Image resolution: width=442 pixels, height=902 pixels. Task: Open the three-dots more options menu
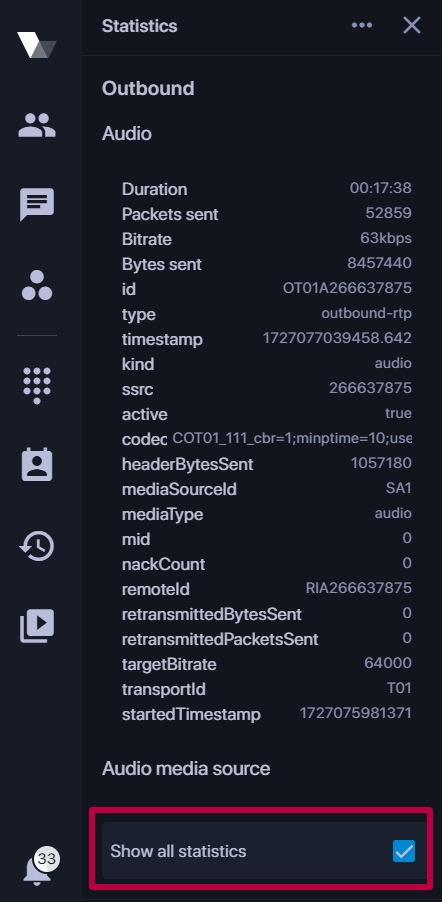[362, 25]
